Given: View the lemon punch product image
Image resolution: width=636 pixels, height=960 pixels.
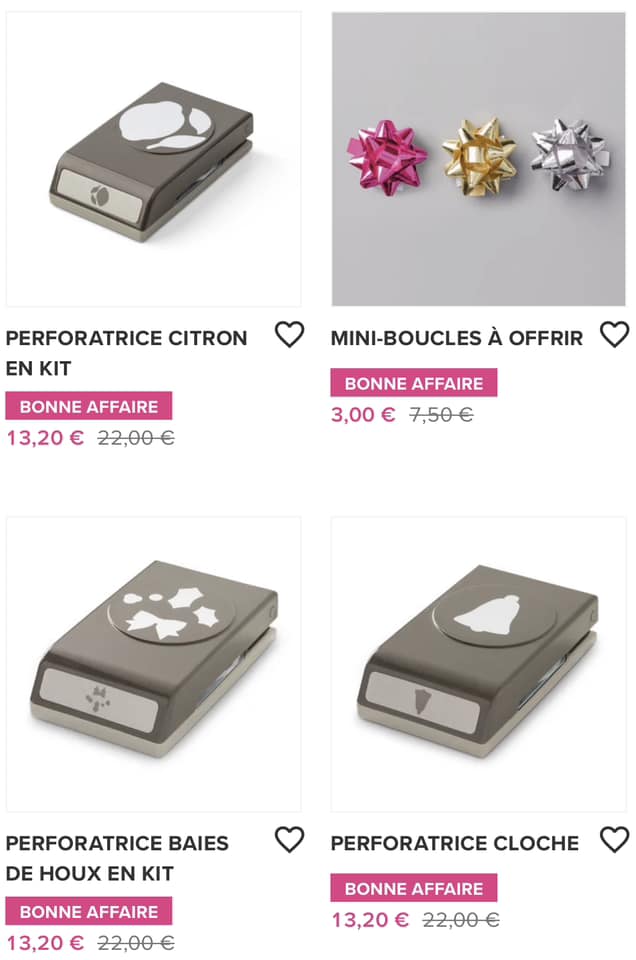Looking at the screenshot, I should coord(153,160).
